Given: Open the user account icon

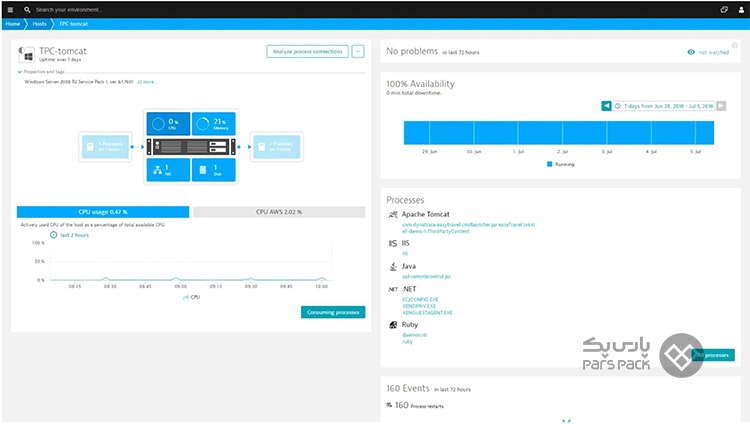Looking at the screenshot, I should tap(741, 10).
